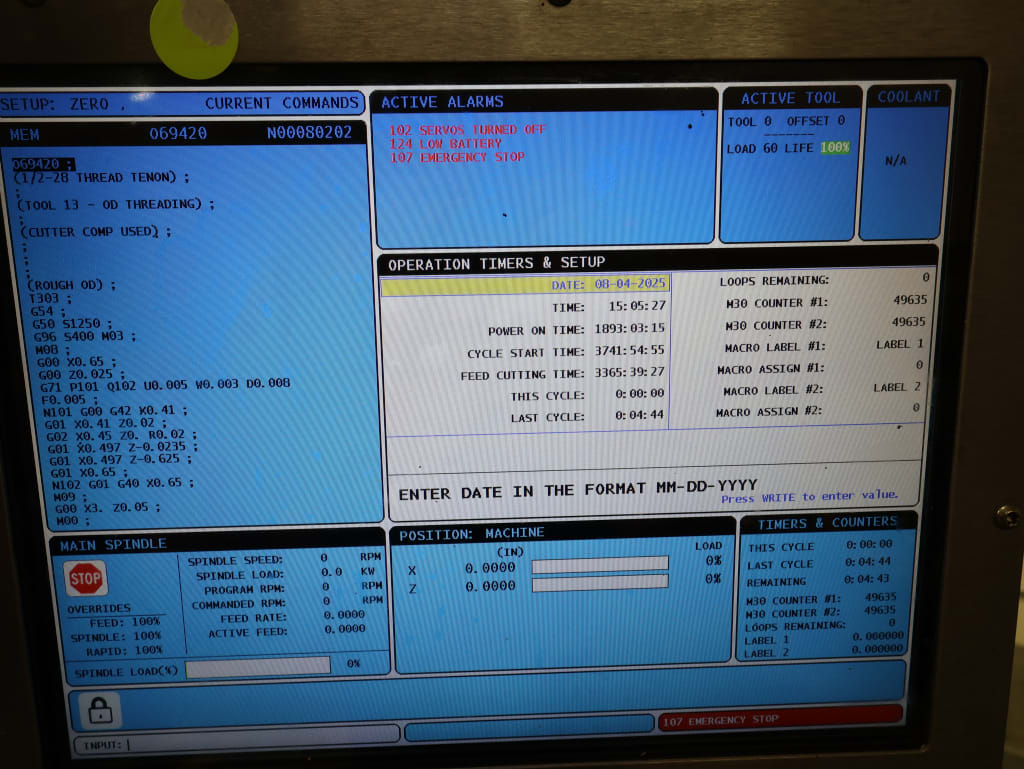
Task: Select the LOOPS REMAINING row in setup
Action: pos(824,279)
